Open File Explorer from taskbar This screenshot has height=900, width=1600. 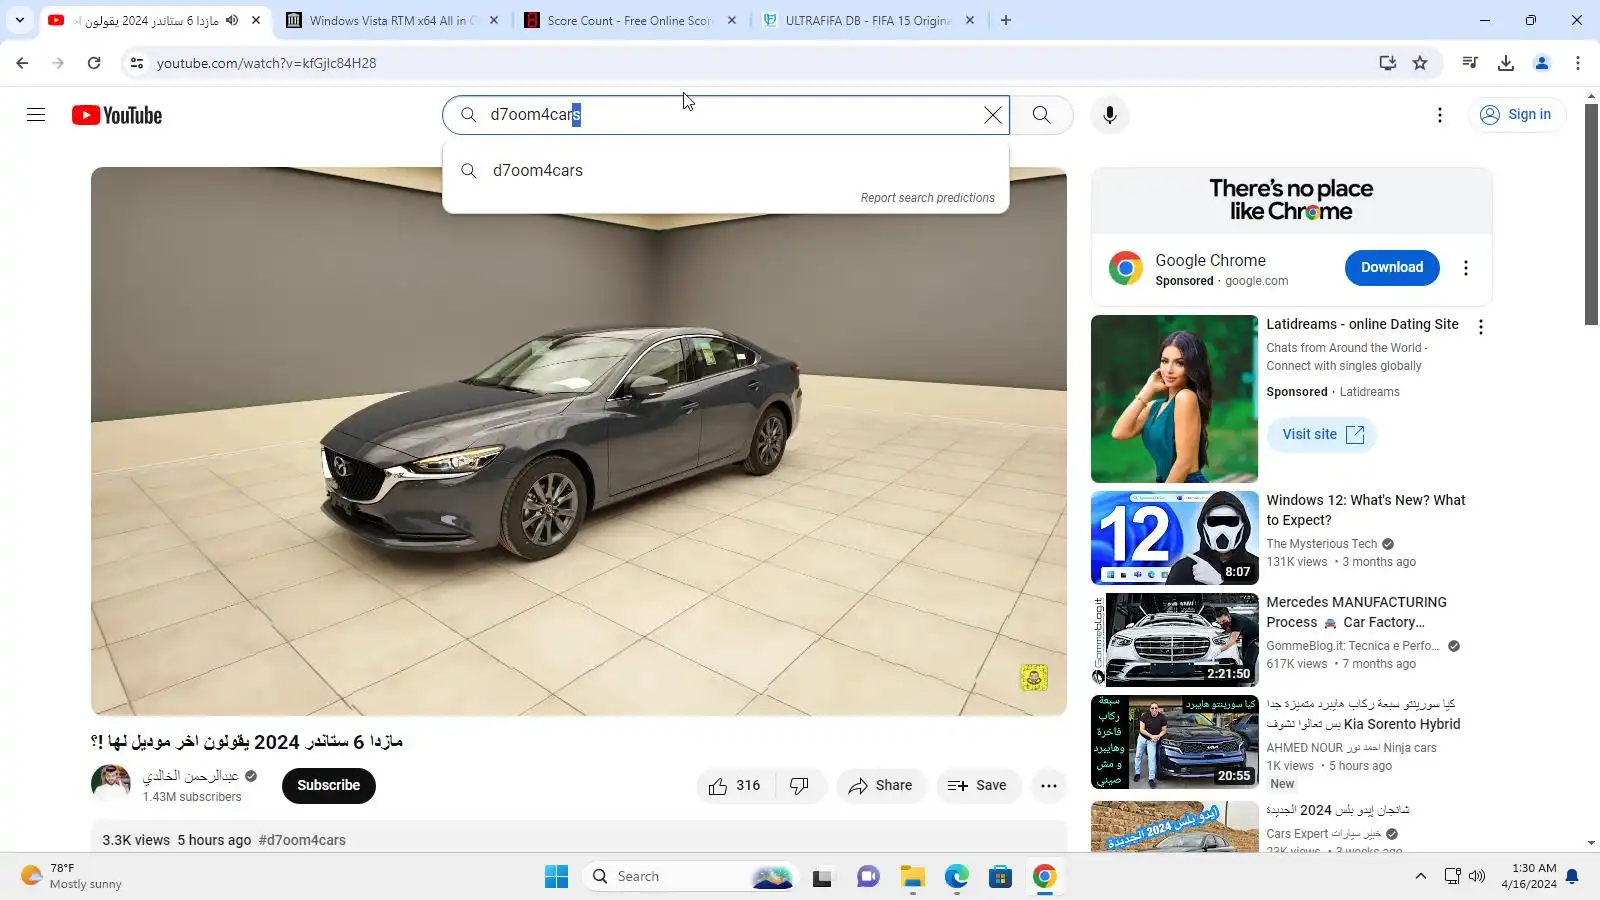[x=912, y=877]
